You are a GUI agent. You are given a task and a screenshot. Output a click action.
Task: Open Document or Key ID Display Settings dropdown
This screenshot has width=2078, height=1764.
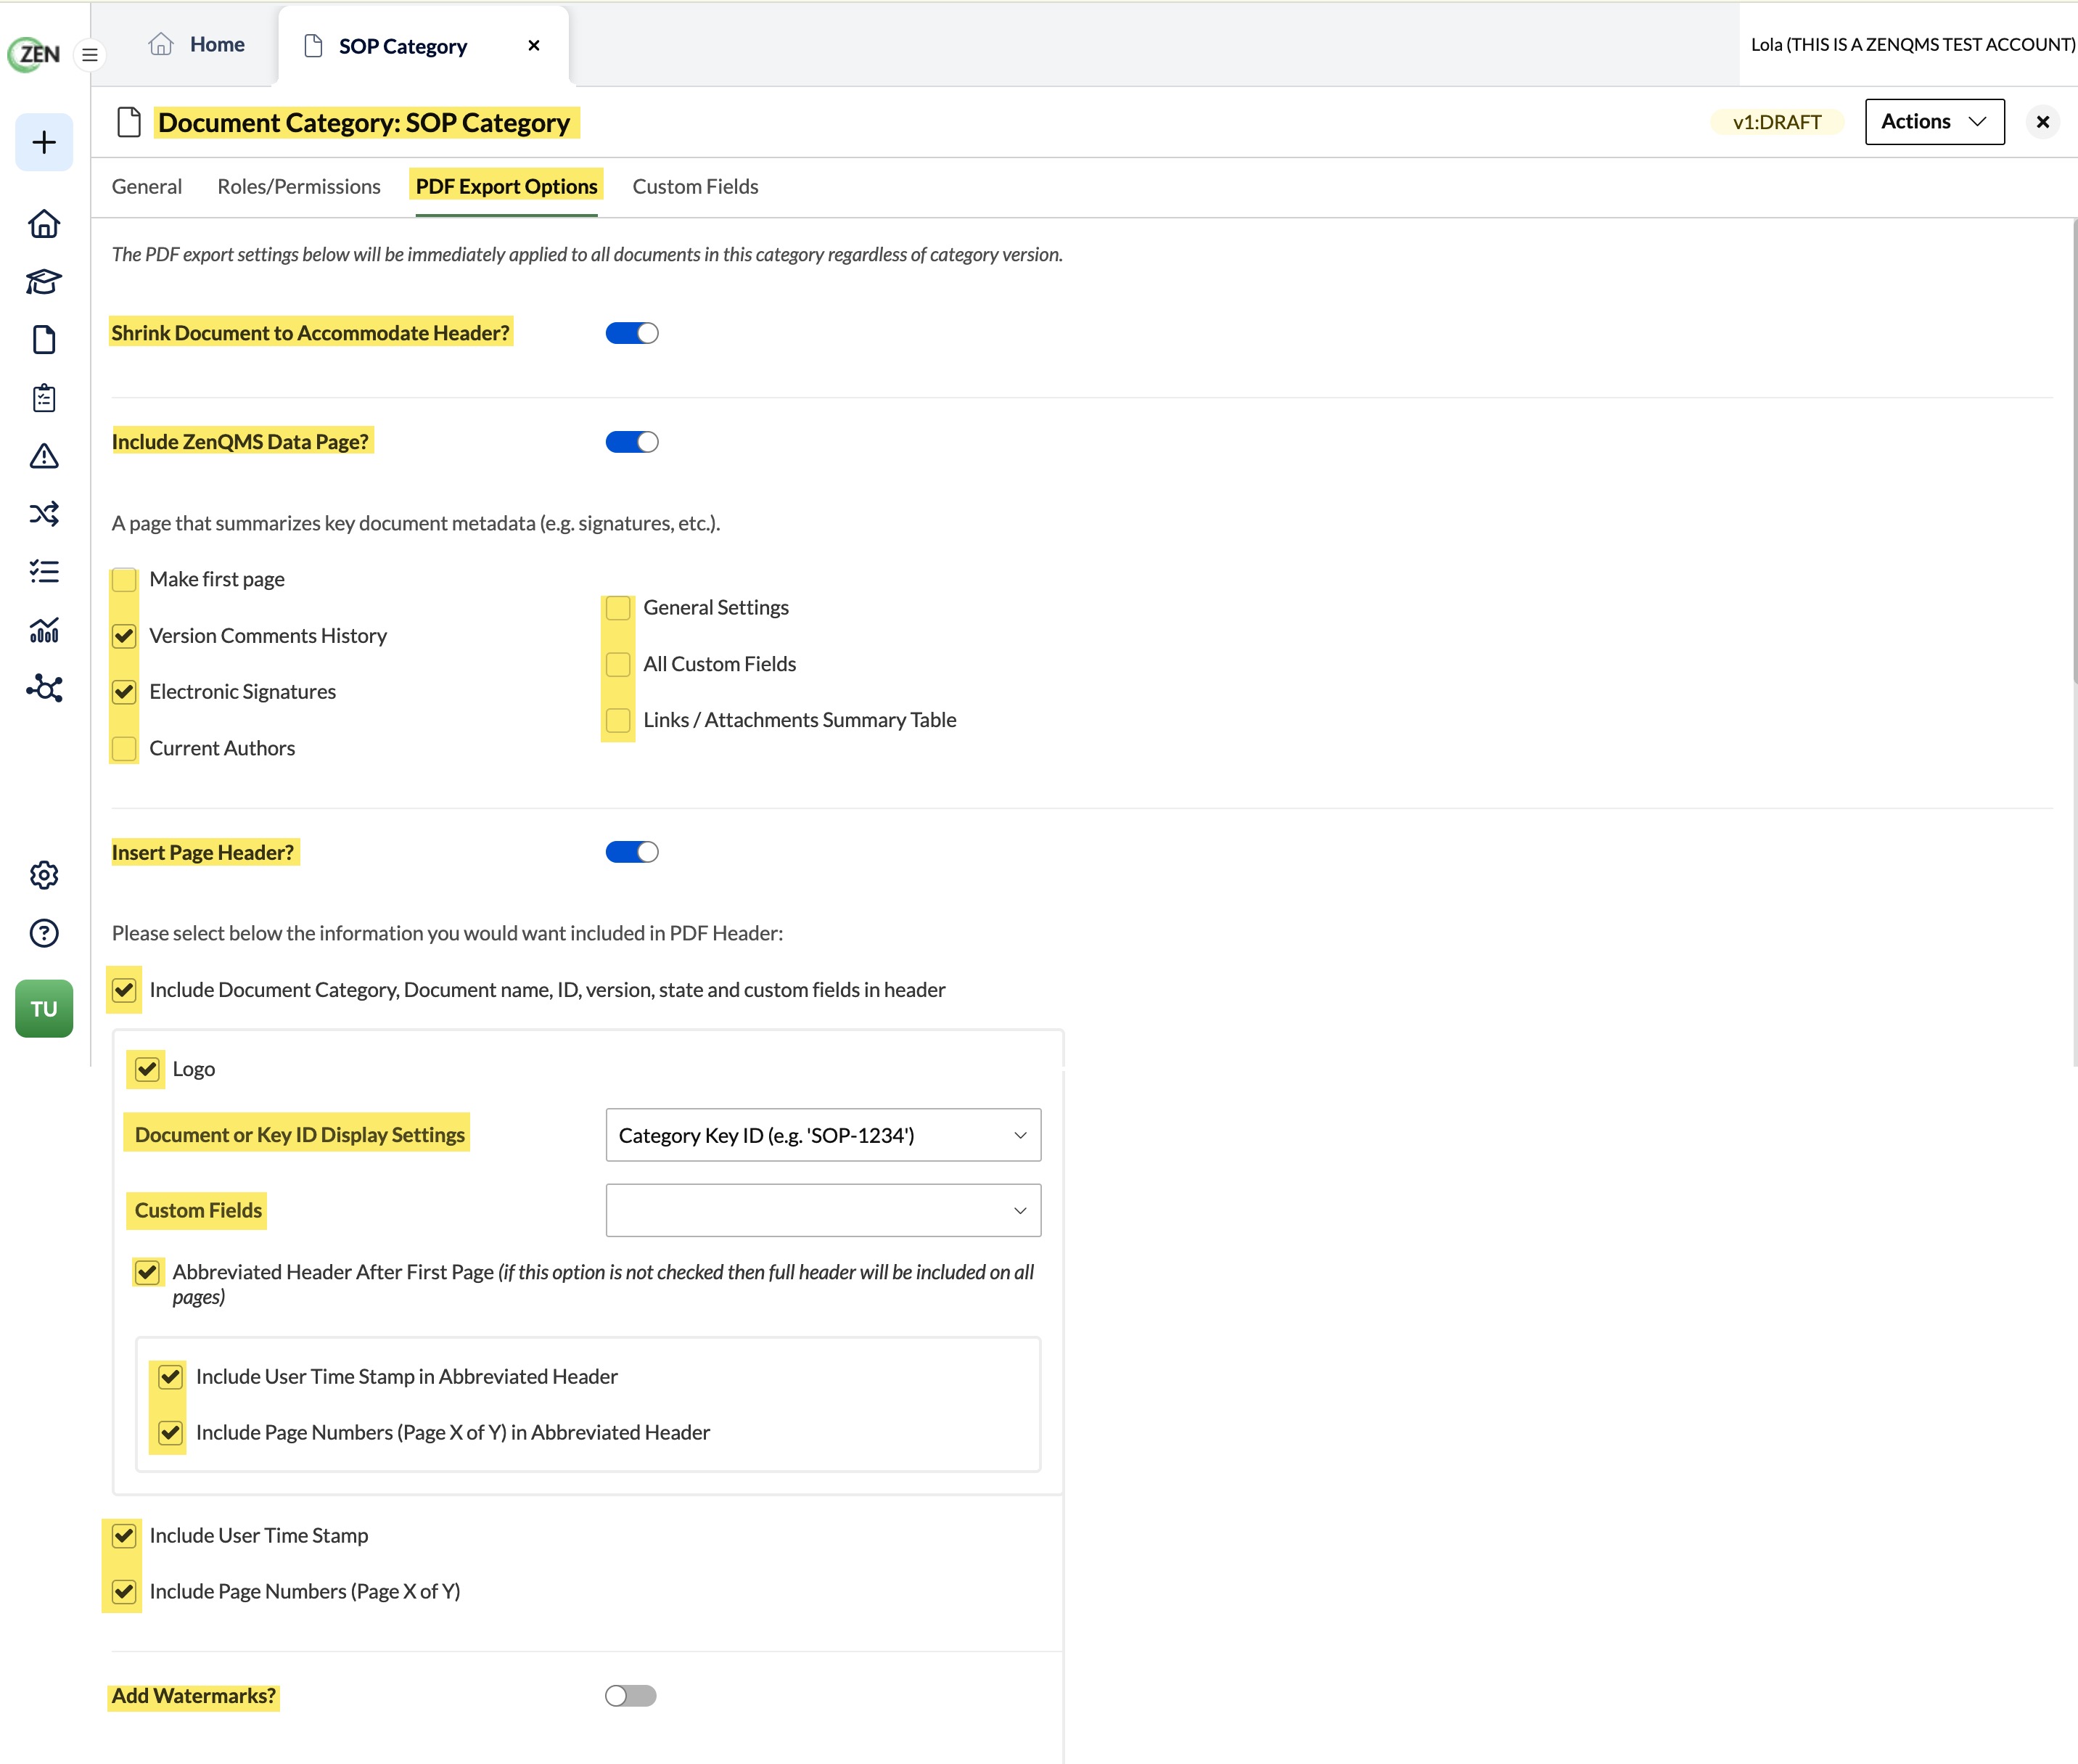point(823,1135)
